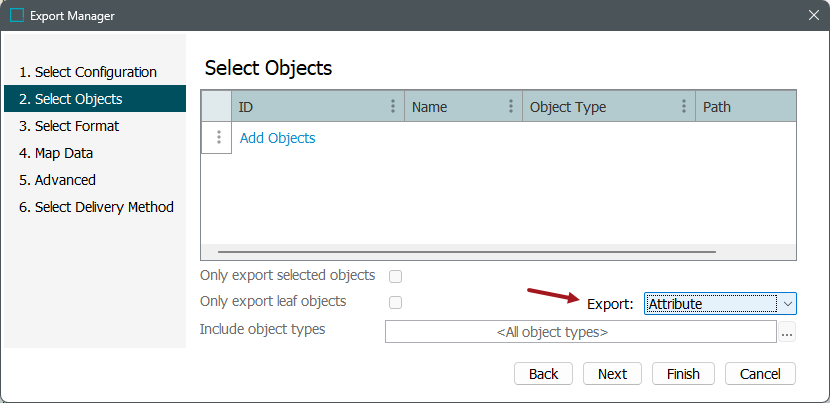Viewport: 830px width, 403px height.
Task: Click the horizontal scrollbar under the objects table
Action: (466, 252)
